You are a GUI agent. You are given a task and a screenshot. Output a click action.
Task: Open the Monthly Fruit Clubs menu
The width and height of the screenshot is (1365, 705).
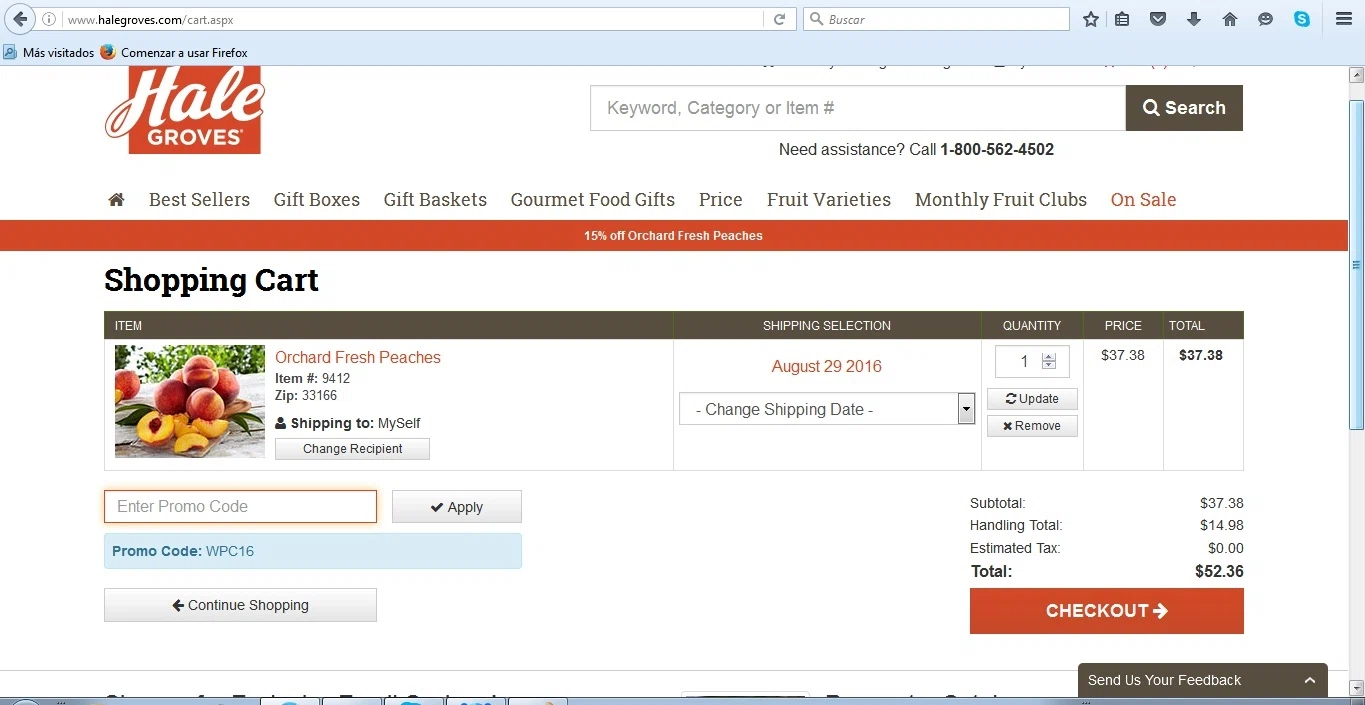click(x=1001, y=200)
